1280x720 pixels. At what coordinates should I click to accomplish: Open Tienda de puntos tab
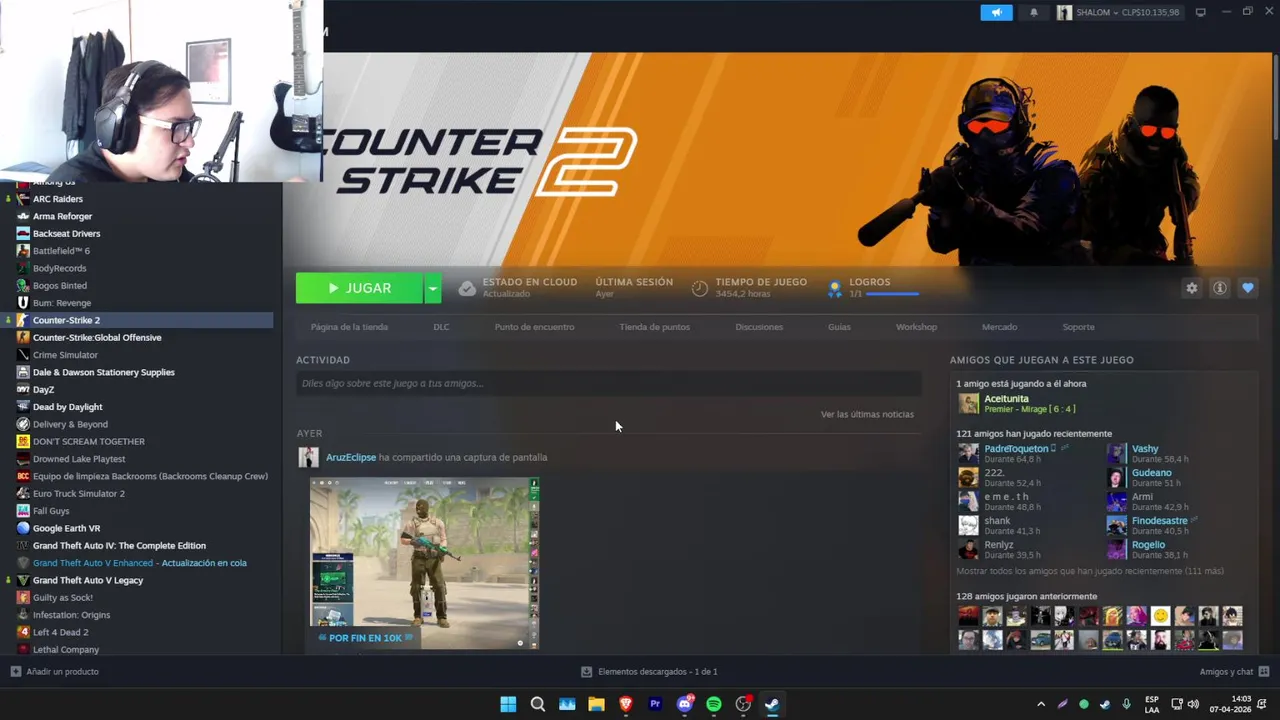pyautogui.click(x=654, y=327)
